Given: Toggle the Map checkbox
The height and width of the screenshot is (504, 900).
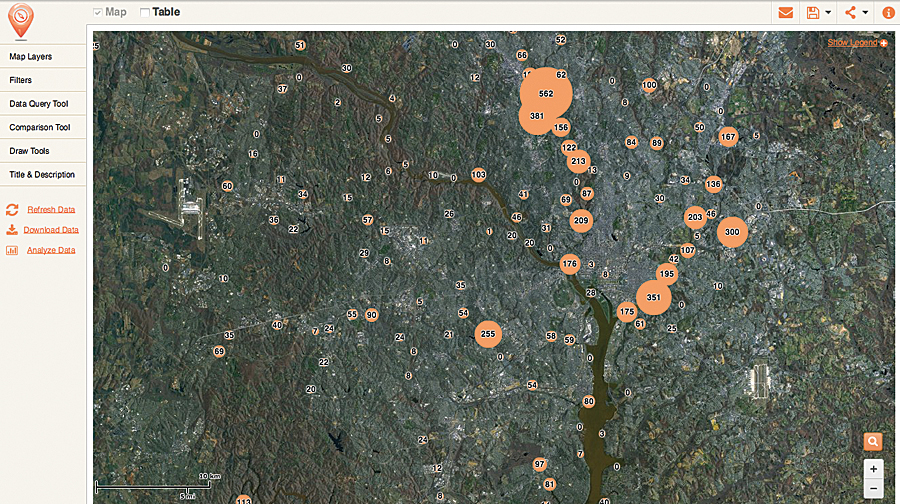Looking at the screenshot, I should pos(98,12).
